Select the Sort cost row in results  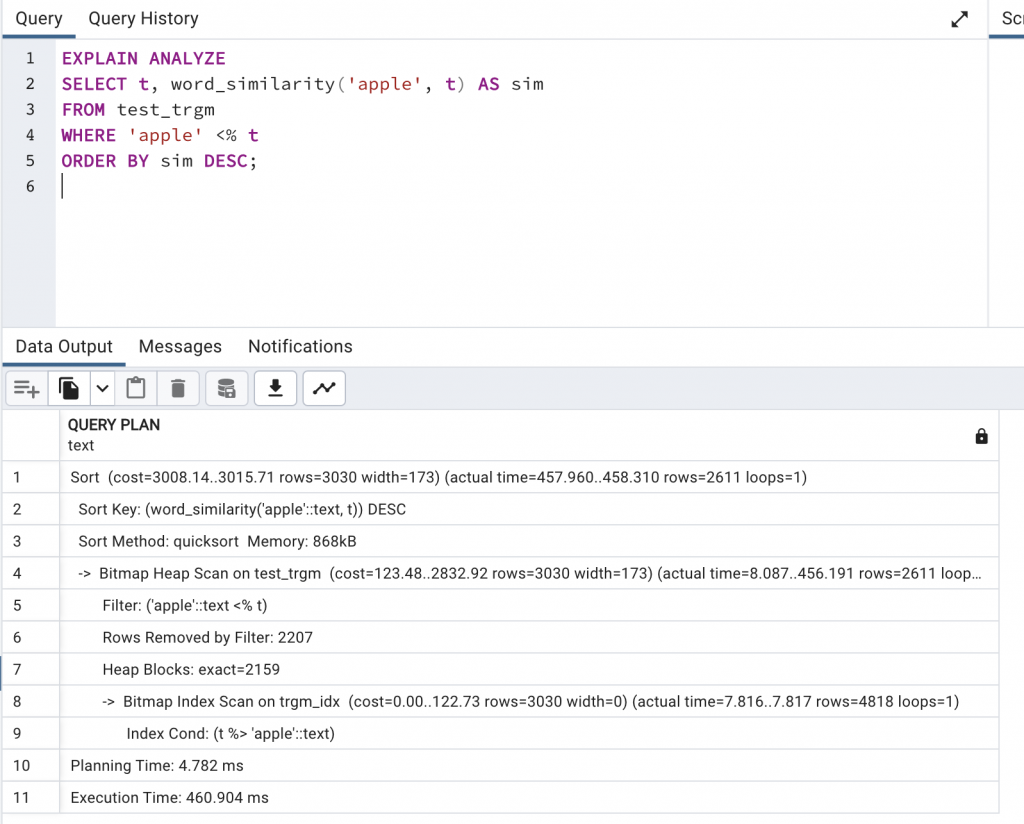(529, 477)
